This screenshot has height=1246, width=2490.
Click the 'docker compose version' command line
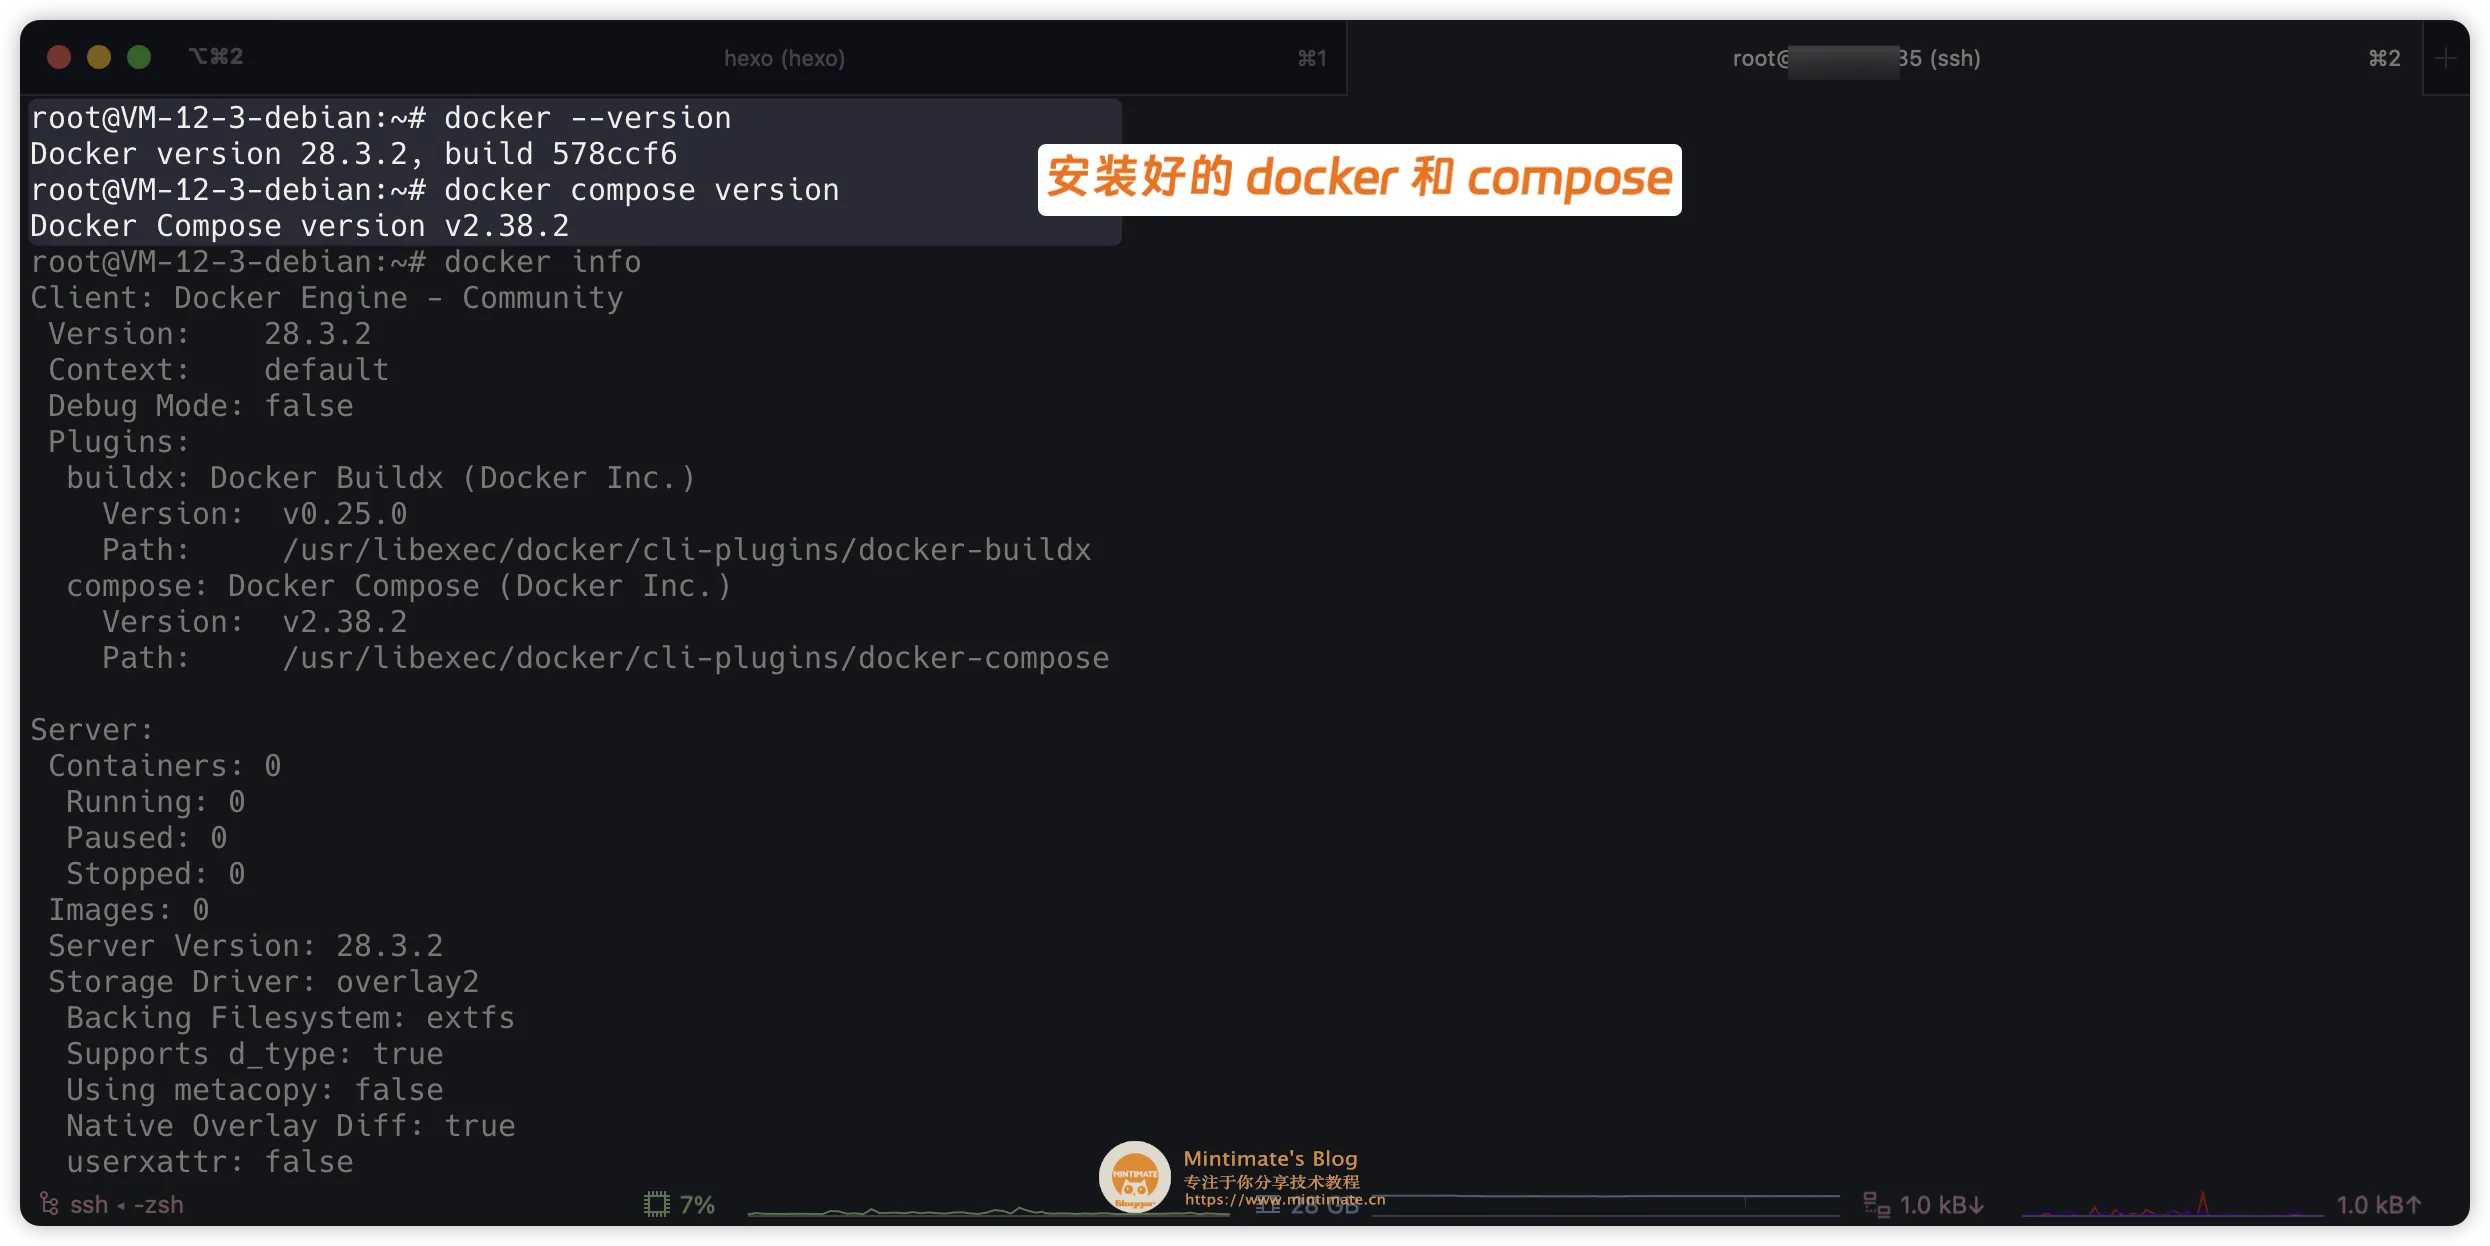(x=435, y=190)
